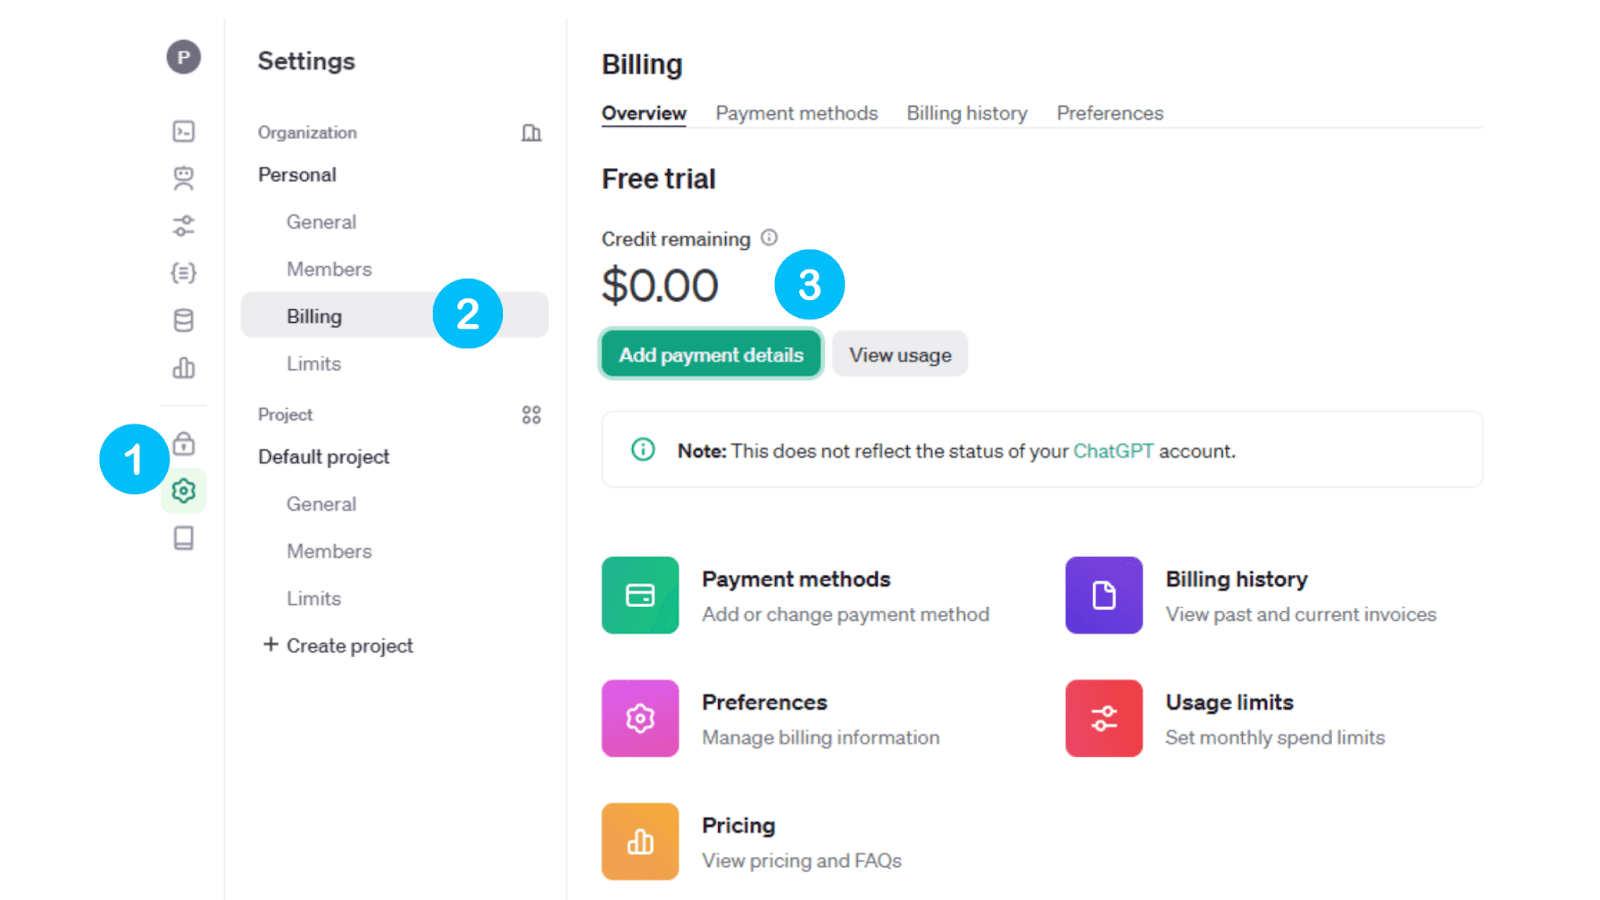Open API keys via the lock icon
Viewport: 1600px width, 900px height.
click(x=183, y=443)
